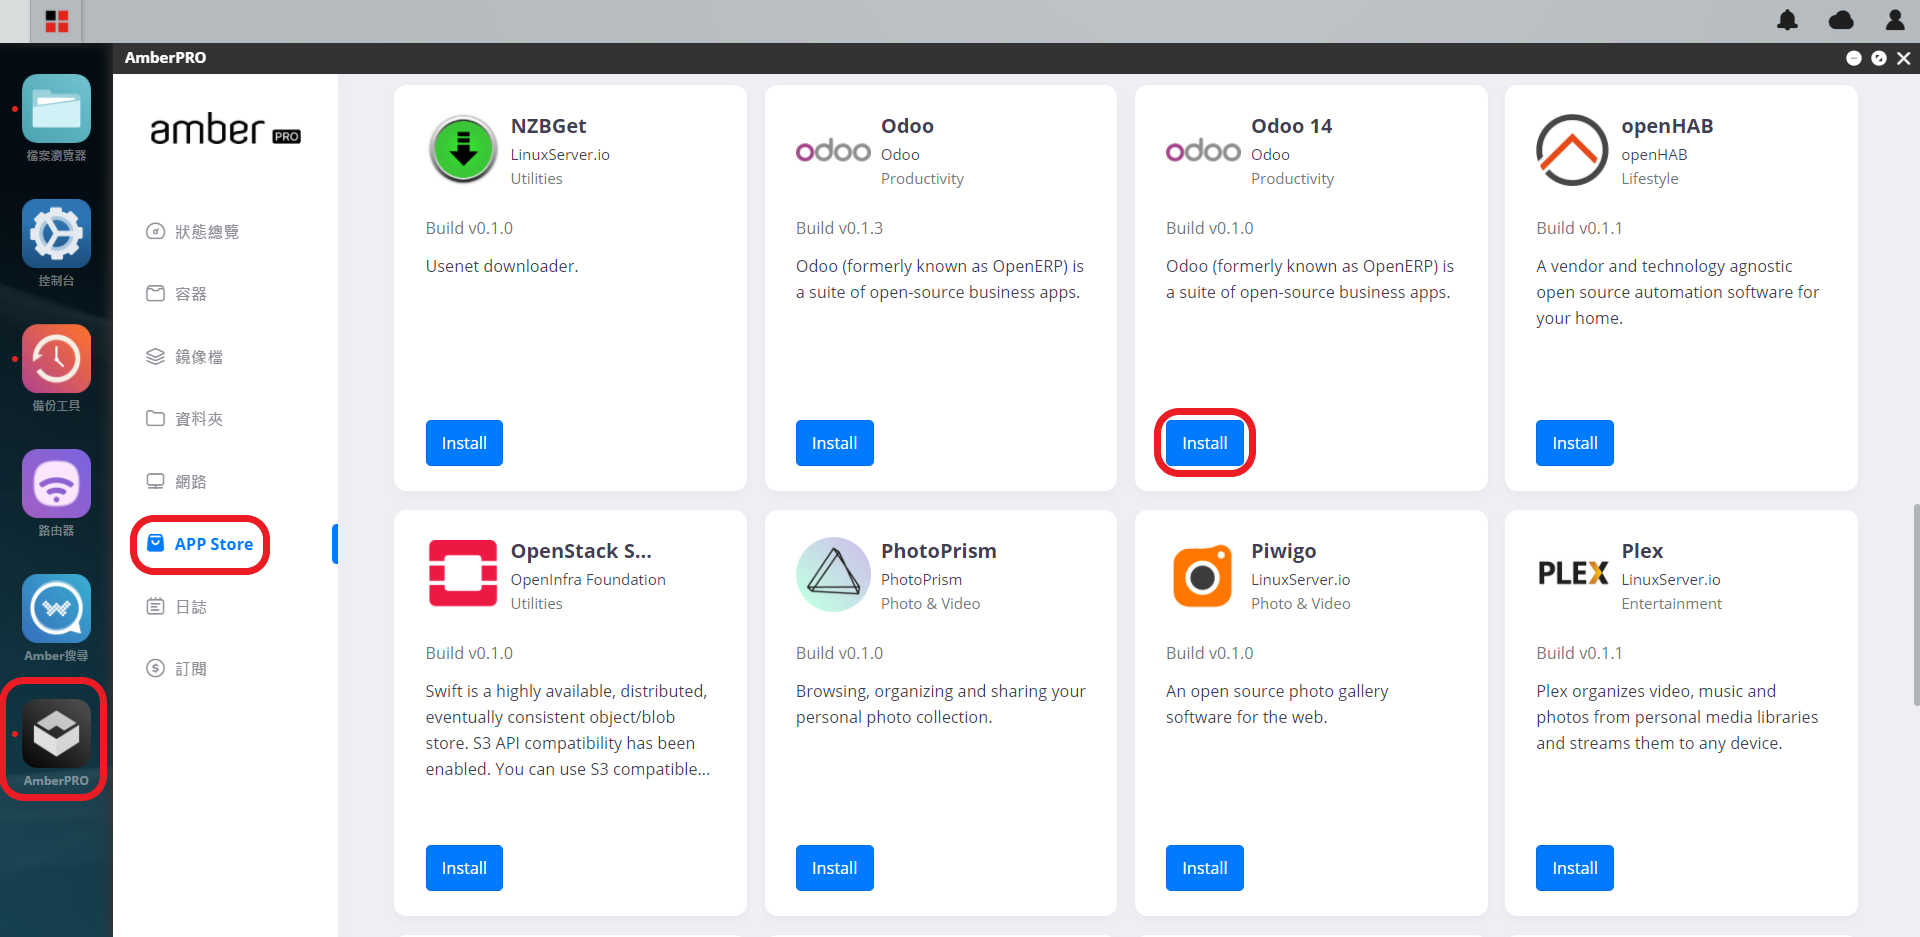Click the PhotoPrism app title

(x=938, y=551)
